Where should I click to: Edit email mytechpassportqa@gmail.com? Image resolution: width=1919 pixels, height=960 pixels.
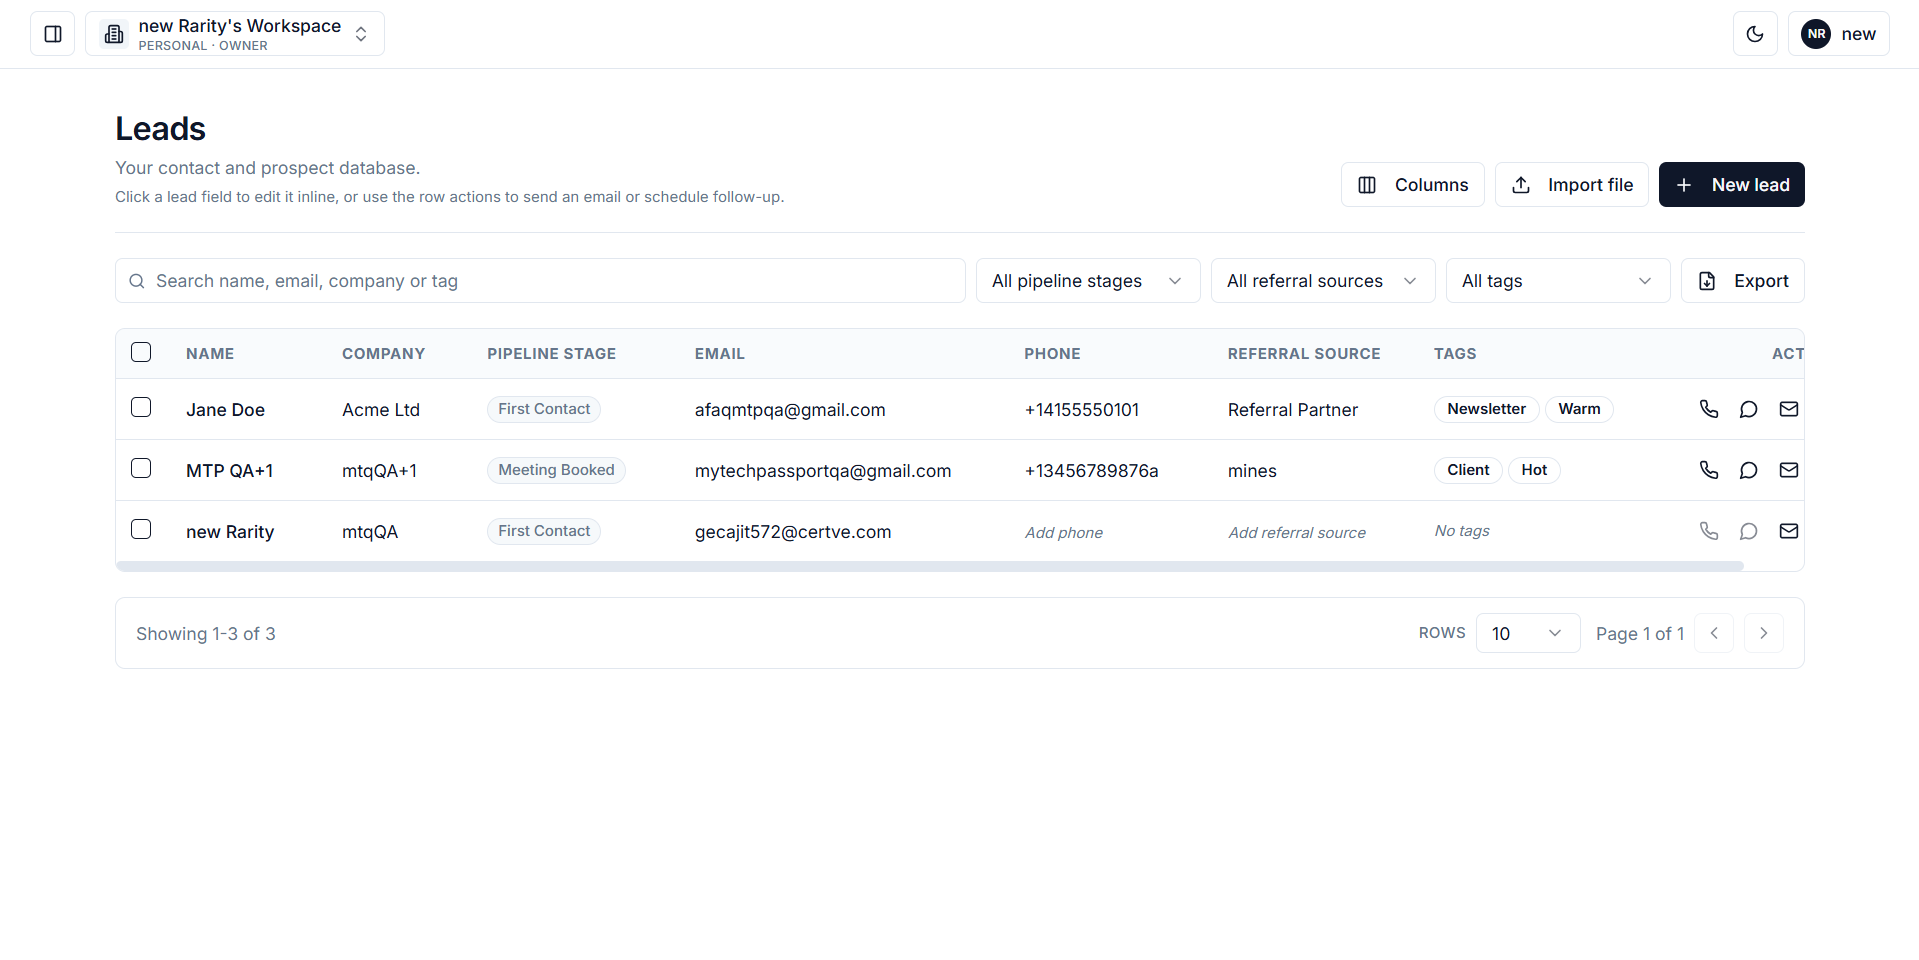pos(823,471)
